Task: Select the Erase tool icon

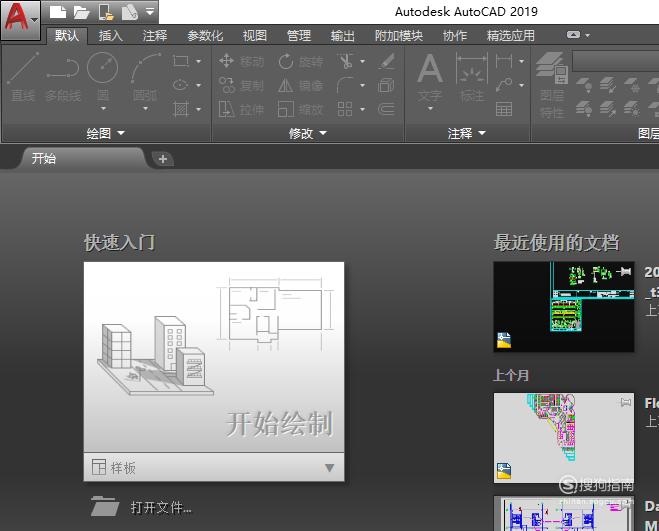Action: (x=386, y=61)
